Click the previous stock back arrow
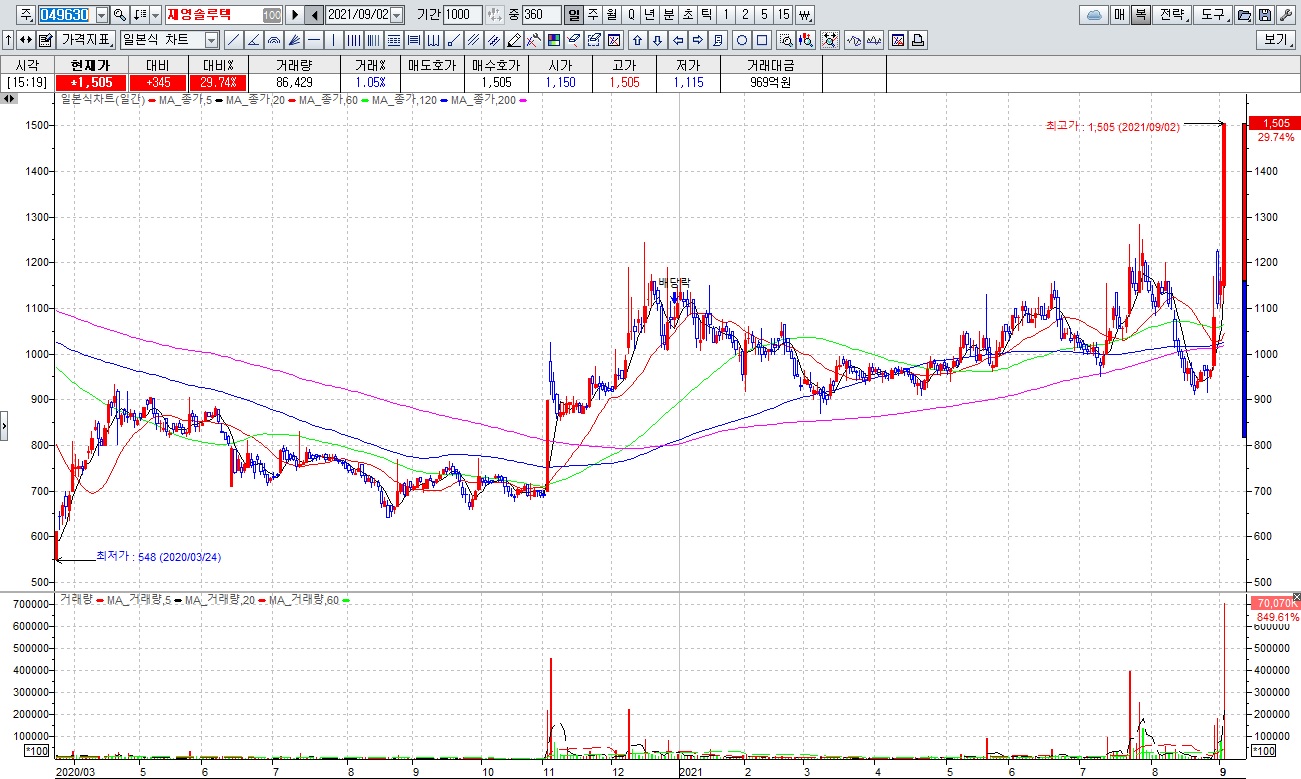1301x779 pixels. click(x=314, y=15)
